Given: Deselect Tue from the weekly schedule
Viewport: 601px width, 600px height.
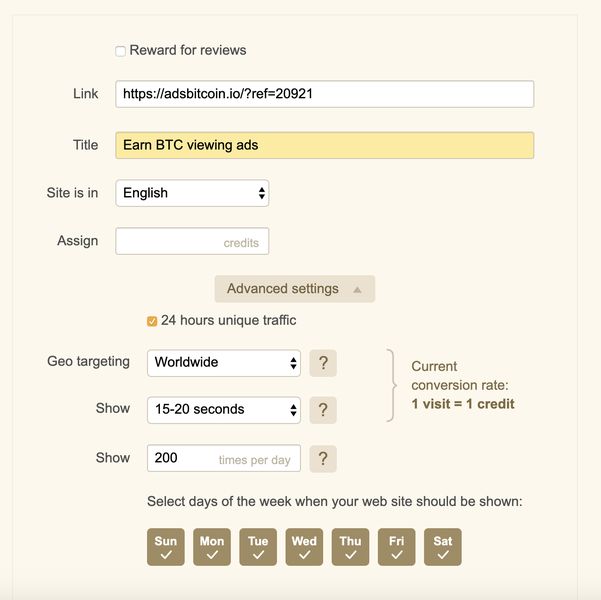Looking at the screenshot, I should (x=258, y=547).
